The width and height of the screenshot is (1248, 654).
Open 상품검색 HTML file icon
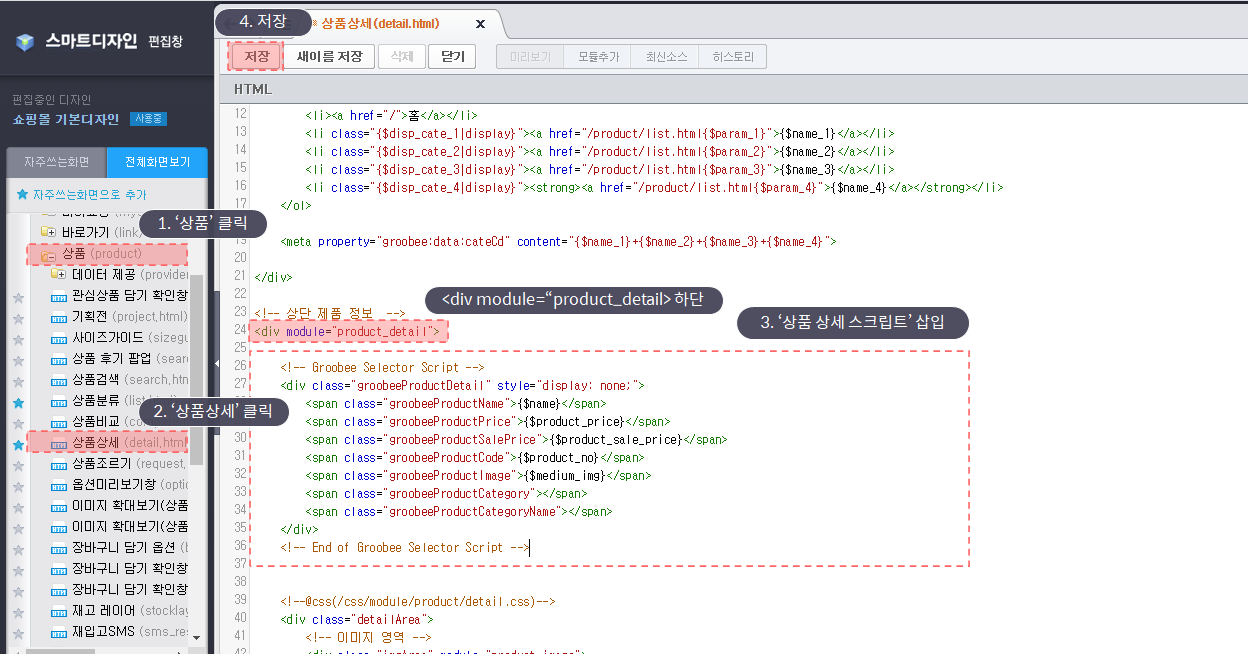tap(59, 380)
